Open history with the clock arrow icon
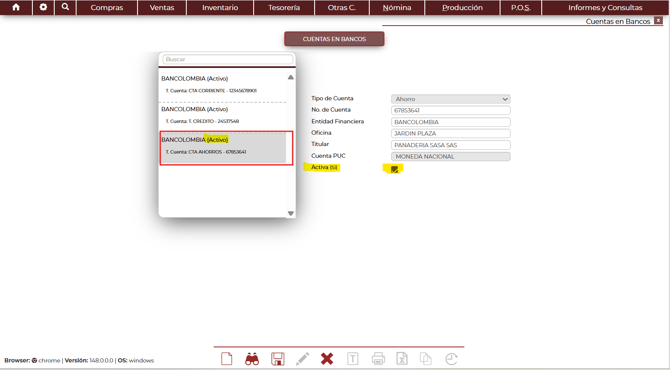 (451, 358)
